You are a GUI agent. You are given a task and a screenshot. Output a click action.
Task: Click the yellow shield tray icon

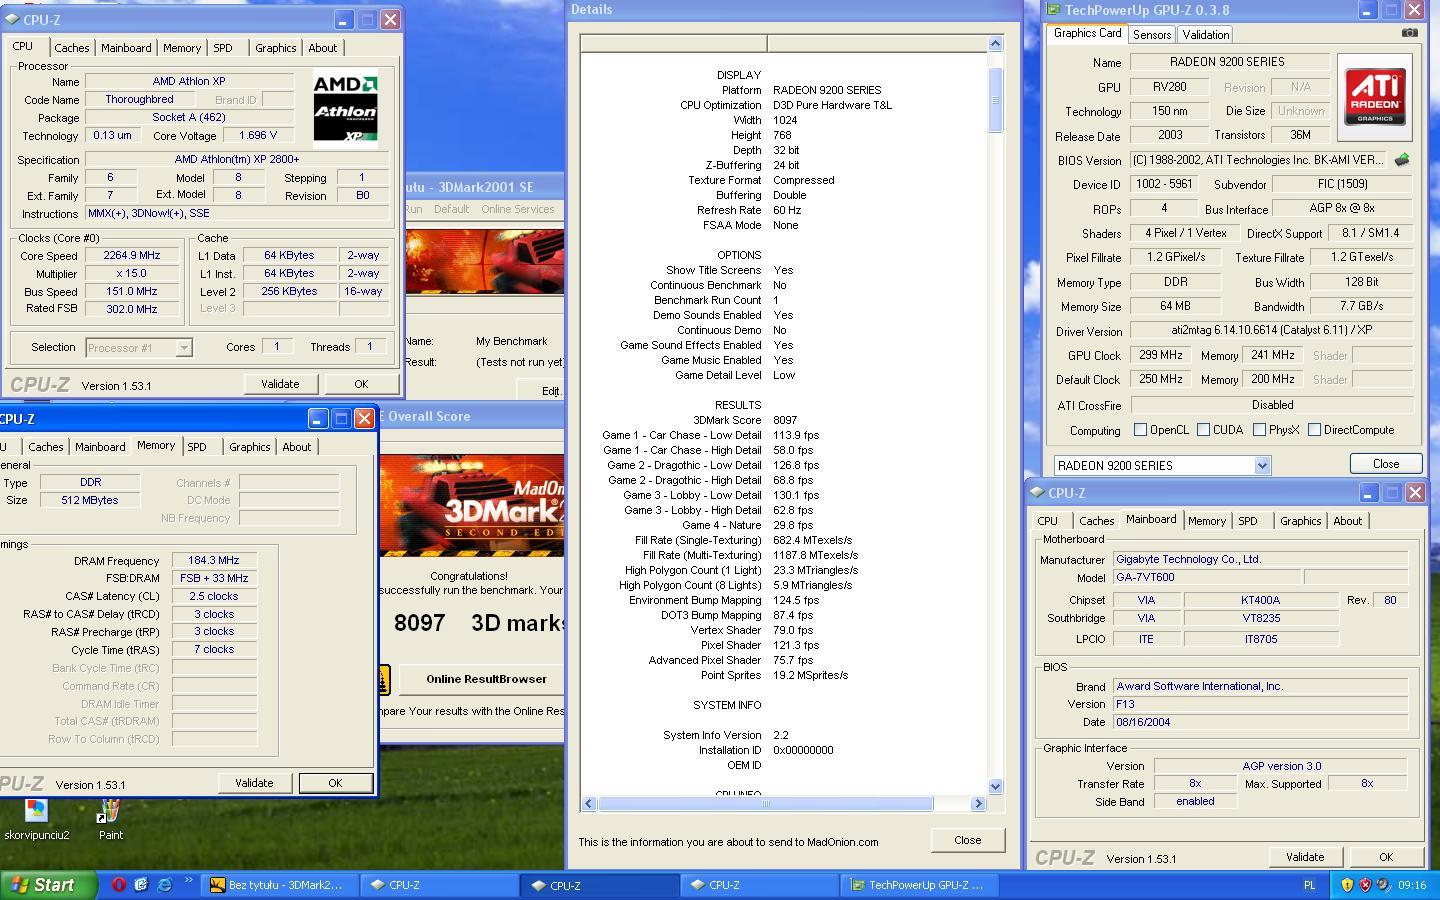(x=1347, y=885)
